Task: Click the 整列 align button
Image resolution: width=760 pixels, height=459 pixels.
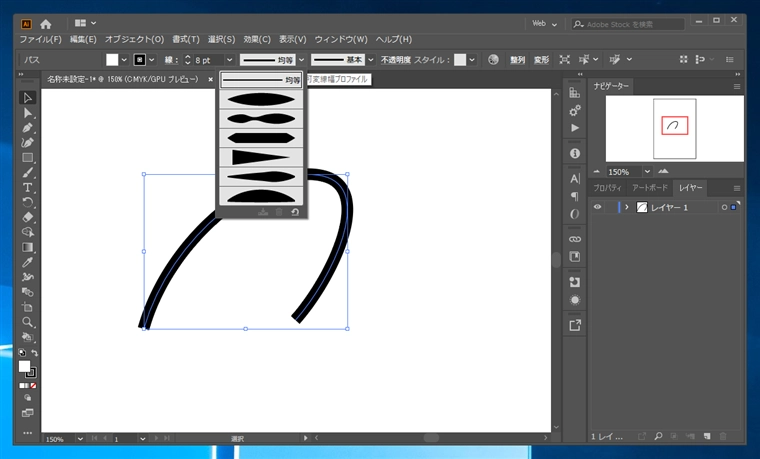Action: point(517,60)
